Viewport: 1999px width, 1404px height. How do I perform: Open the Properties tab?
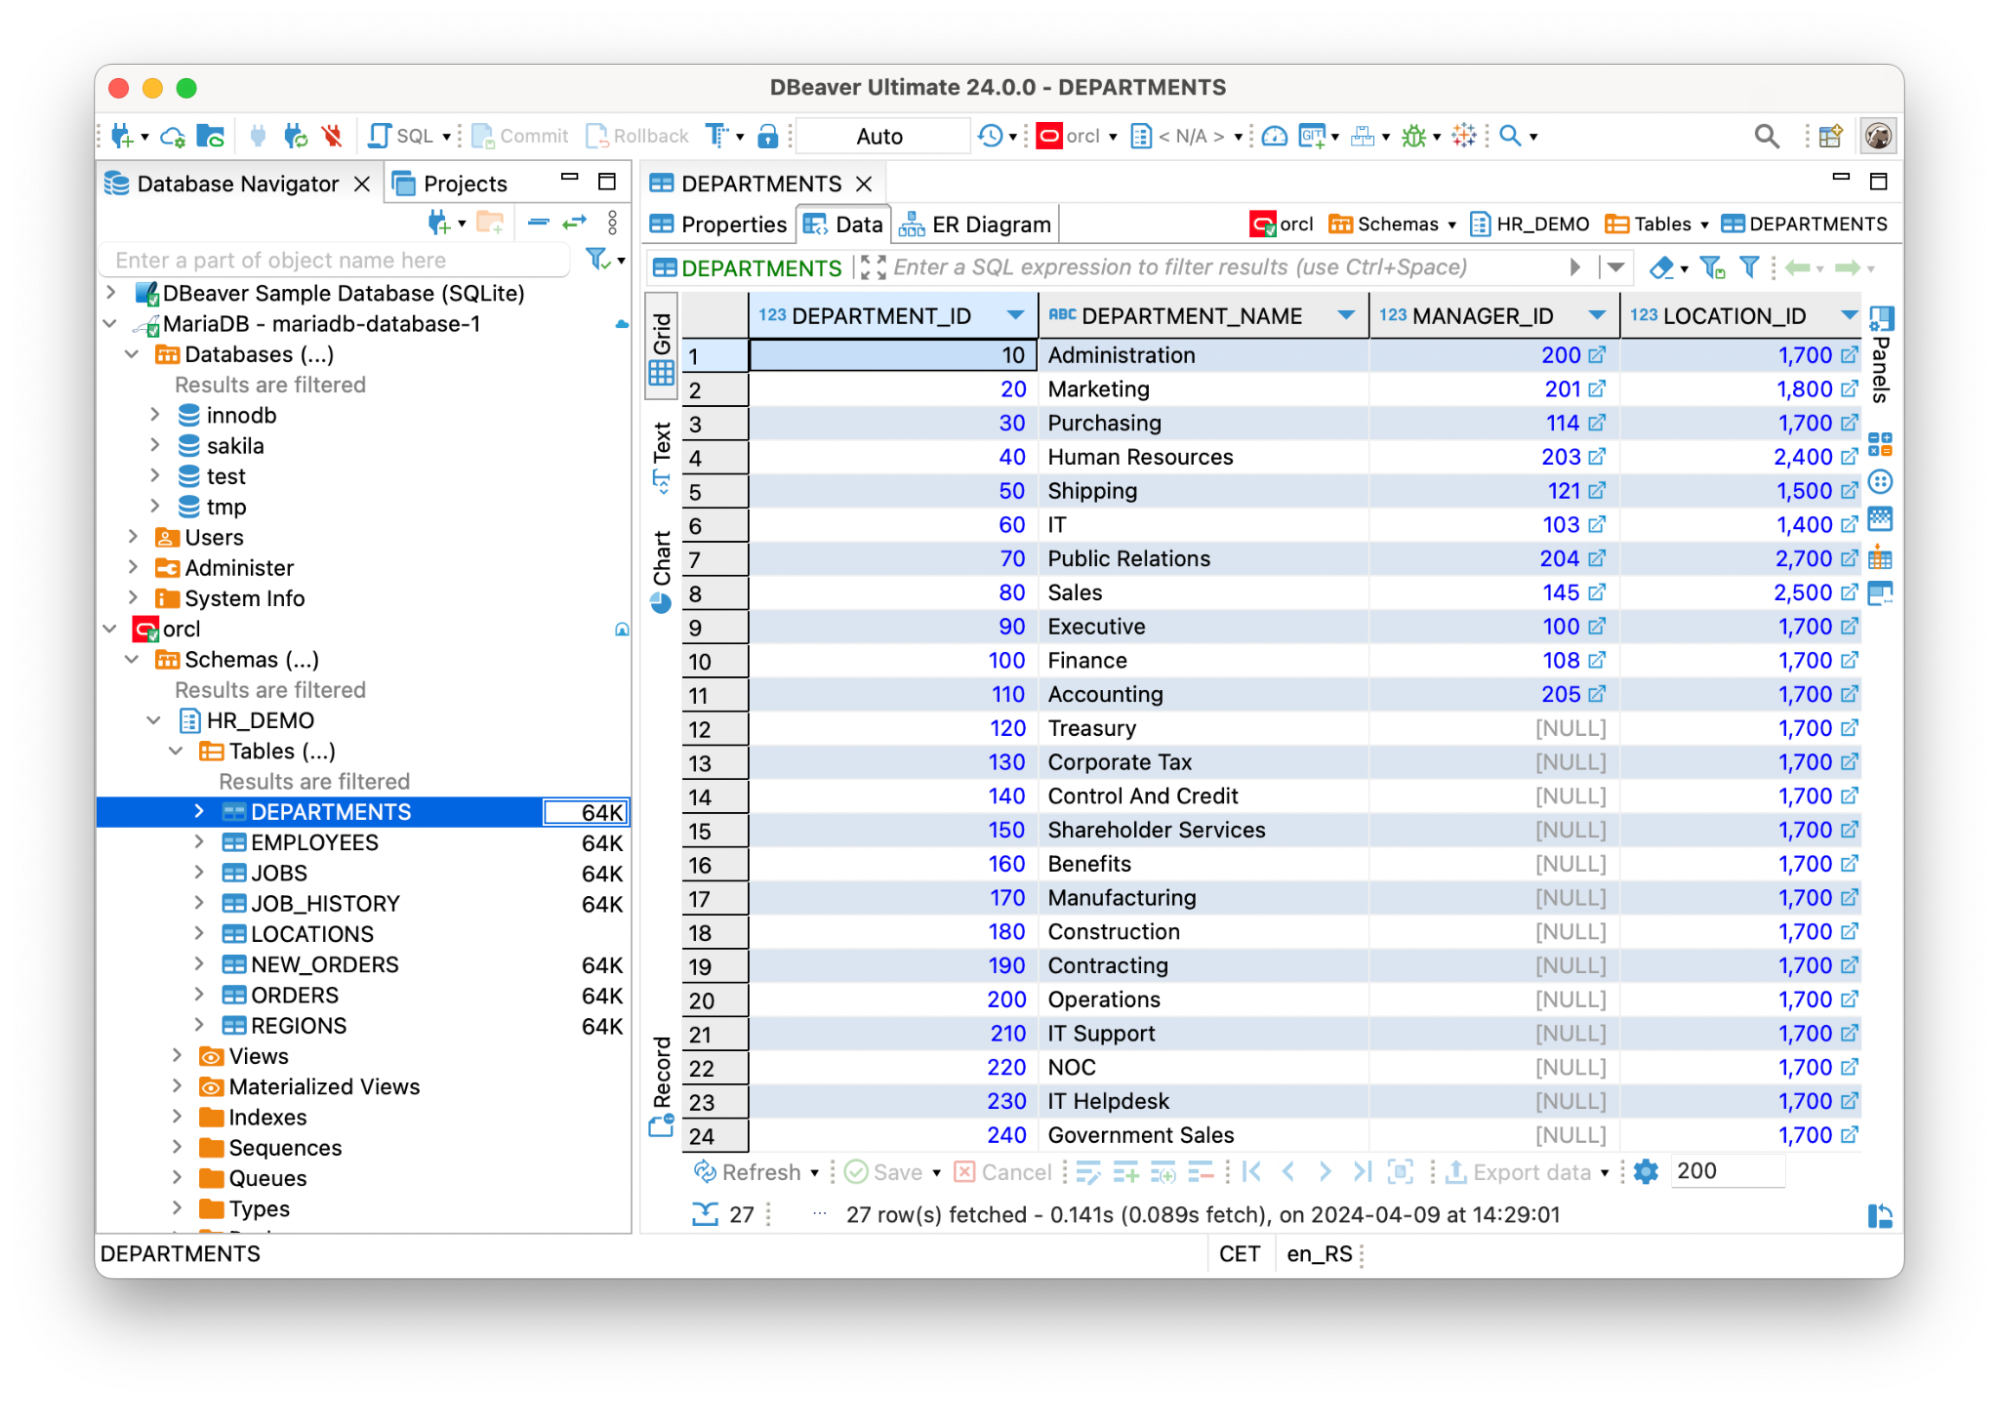(718, 224)
